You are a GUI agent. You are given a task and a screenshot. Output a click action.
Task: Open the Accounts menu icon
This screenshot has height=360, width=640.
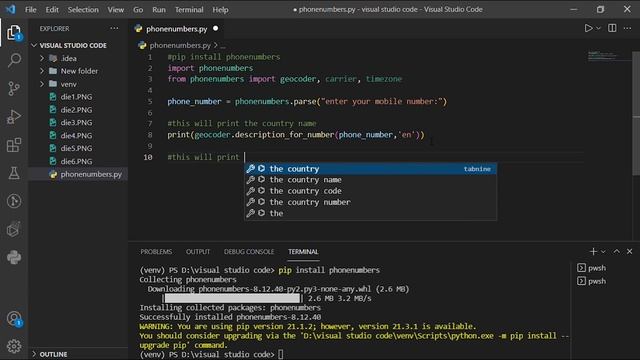coord(14,319)
